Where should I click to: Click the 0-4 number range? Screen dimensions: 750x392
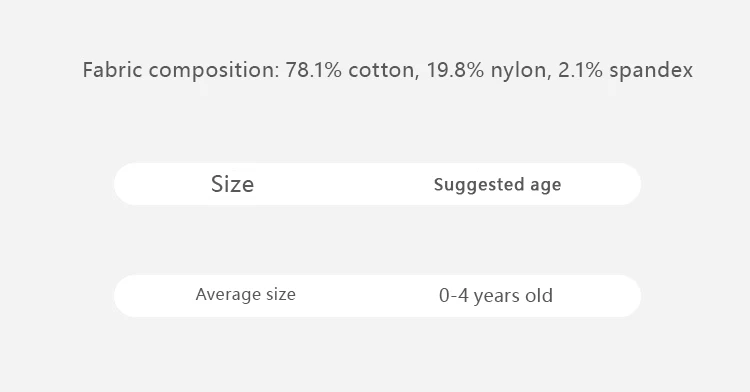point(453,295)
